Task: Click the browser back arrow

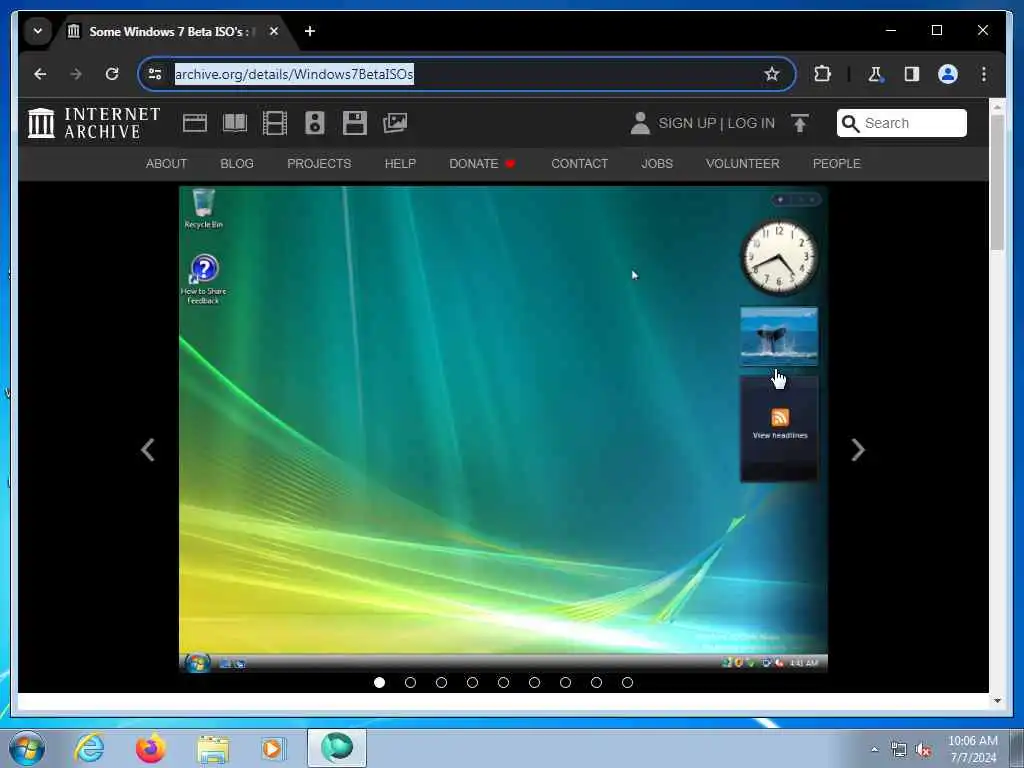Action: pos(40,74)
